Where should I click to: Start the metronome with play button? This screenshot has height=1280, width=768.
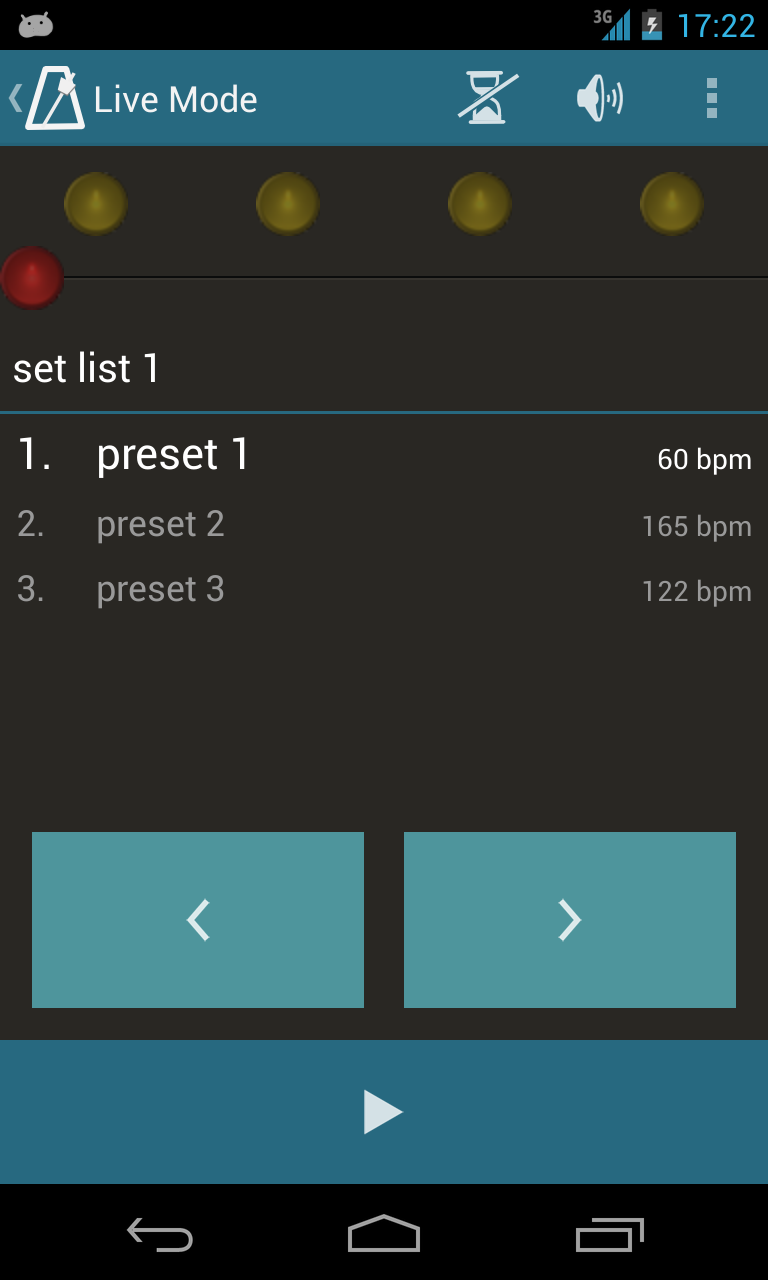pyautogui.click(x=383, y=1112)
